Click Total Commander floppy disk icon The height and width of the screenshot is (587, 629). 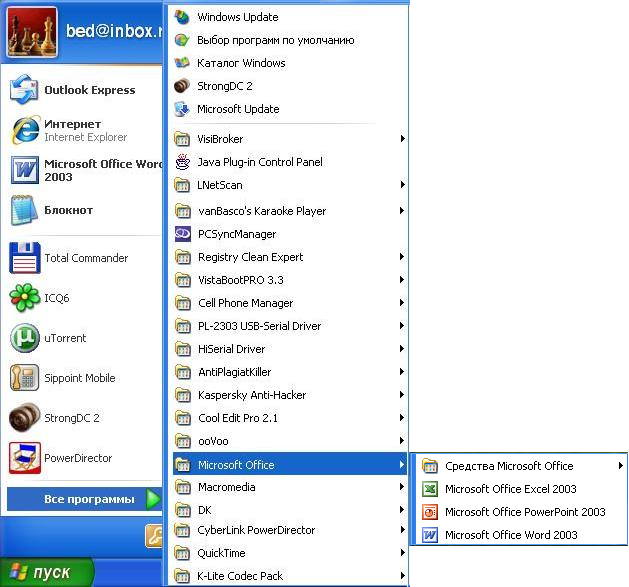25,258
